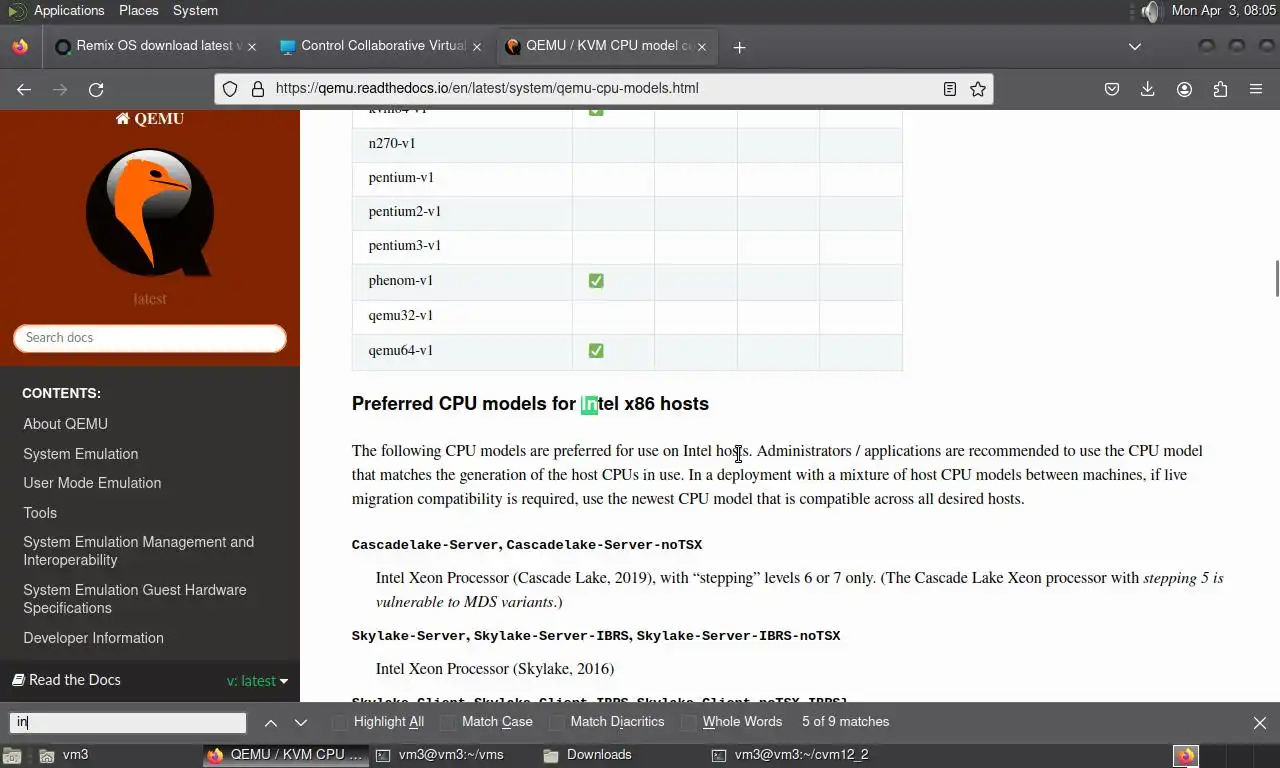This screenshot has width=1280, height=768.
Task: Click the qemu64-v1 table row label
Action: tap(401, 351)
